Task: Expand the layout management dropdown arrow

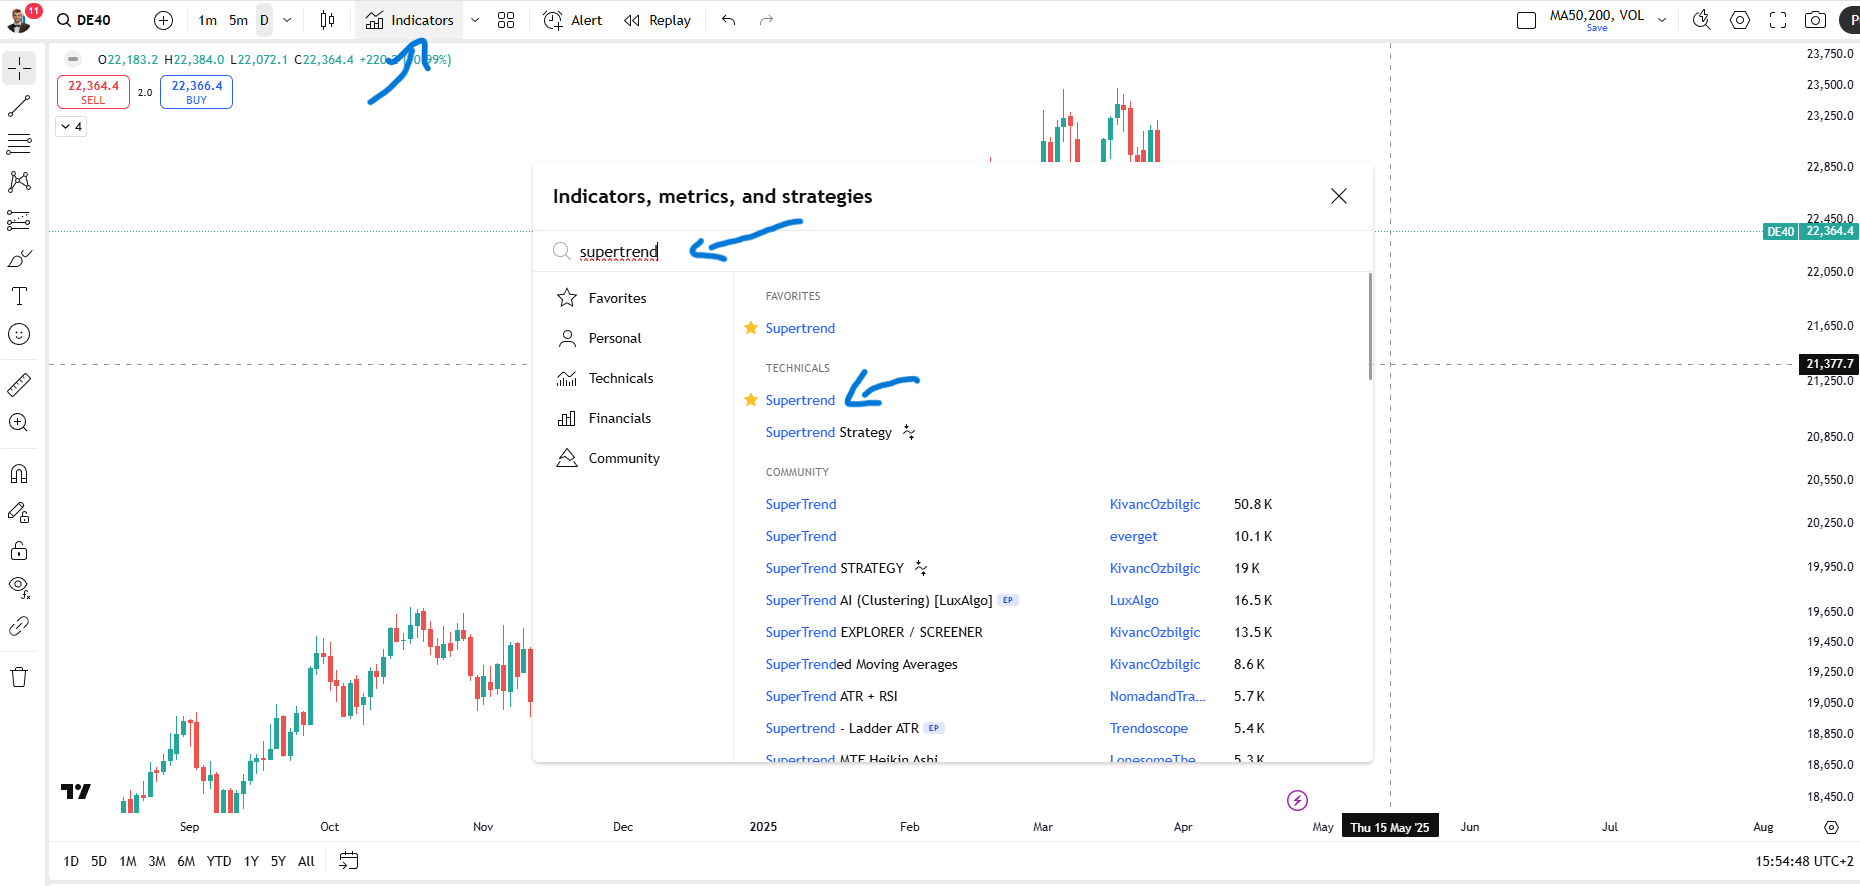Action: coord(1662,20)
